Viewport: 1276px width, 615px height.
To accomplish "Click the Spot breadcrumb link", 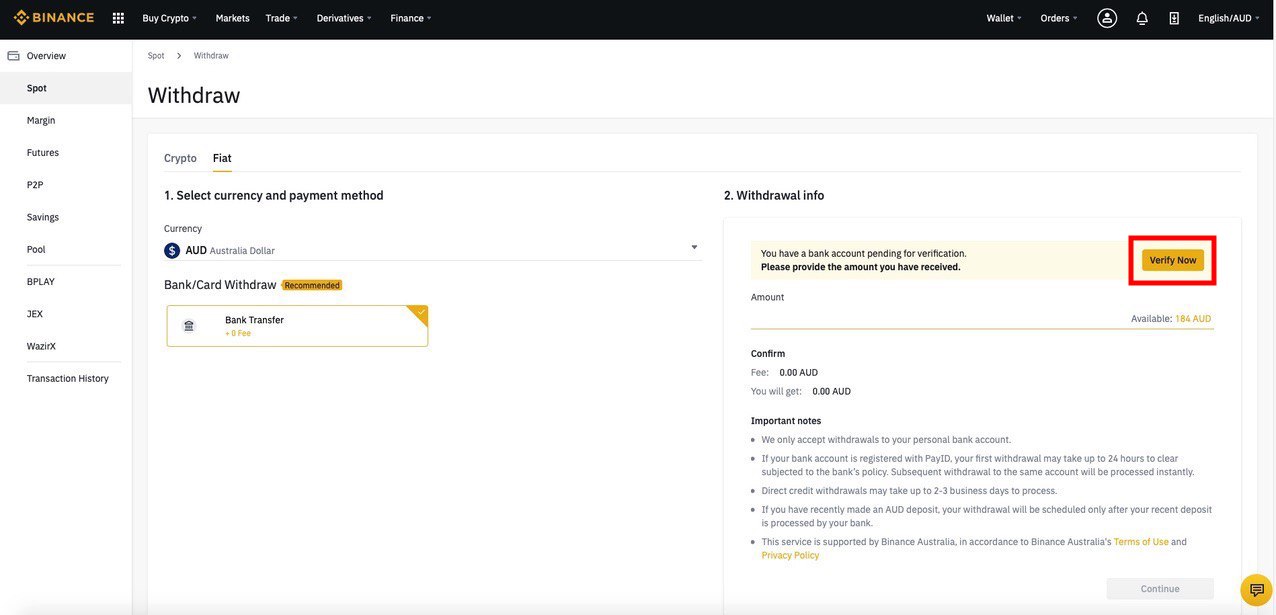I will 156,56.
